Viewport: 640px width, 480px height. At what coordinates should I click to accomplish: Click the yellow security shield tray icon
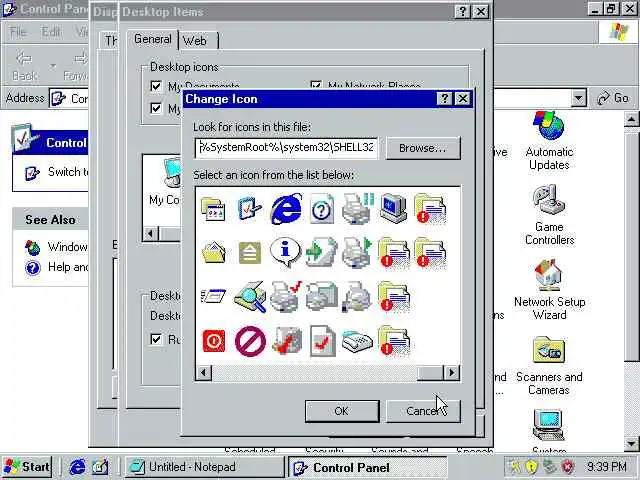coord(531,466)
